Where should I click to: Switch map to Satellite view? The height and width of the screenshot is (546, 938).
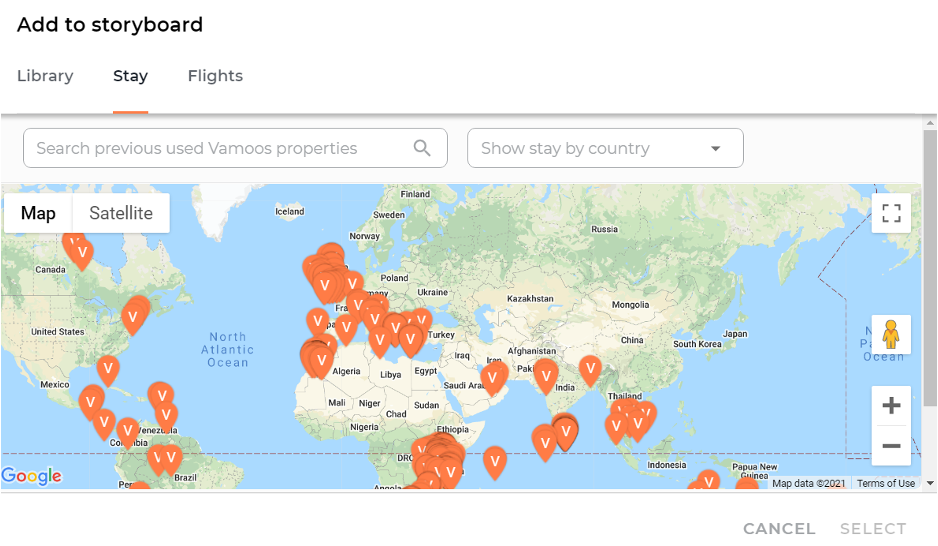pyautogui.click(x=121, y=213)
